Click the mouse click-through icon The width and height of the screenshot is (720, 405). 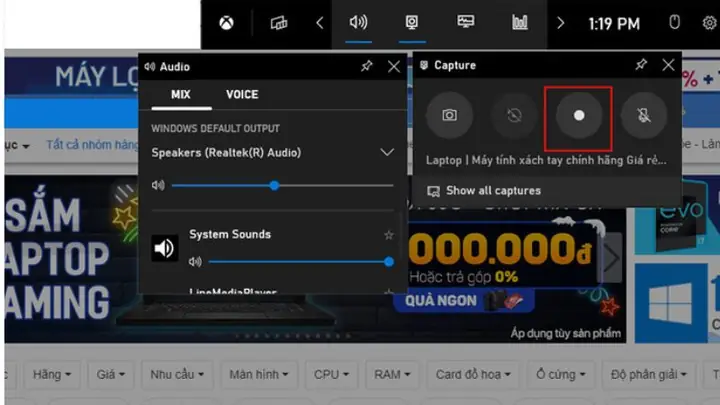(x=674, y=22)
